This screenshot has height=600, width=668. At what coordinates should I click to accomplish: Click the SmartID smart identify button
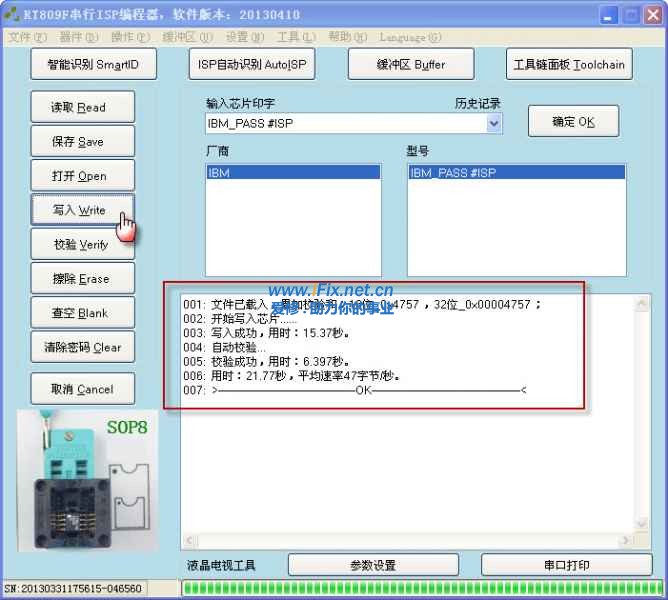click(x=93, y=65)
